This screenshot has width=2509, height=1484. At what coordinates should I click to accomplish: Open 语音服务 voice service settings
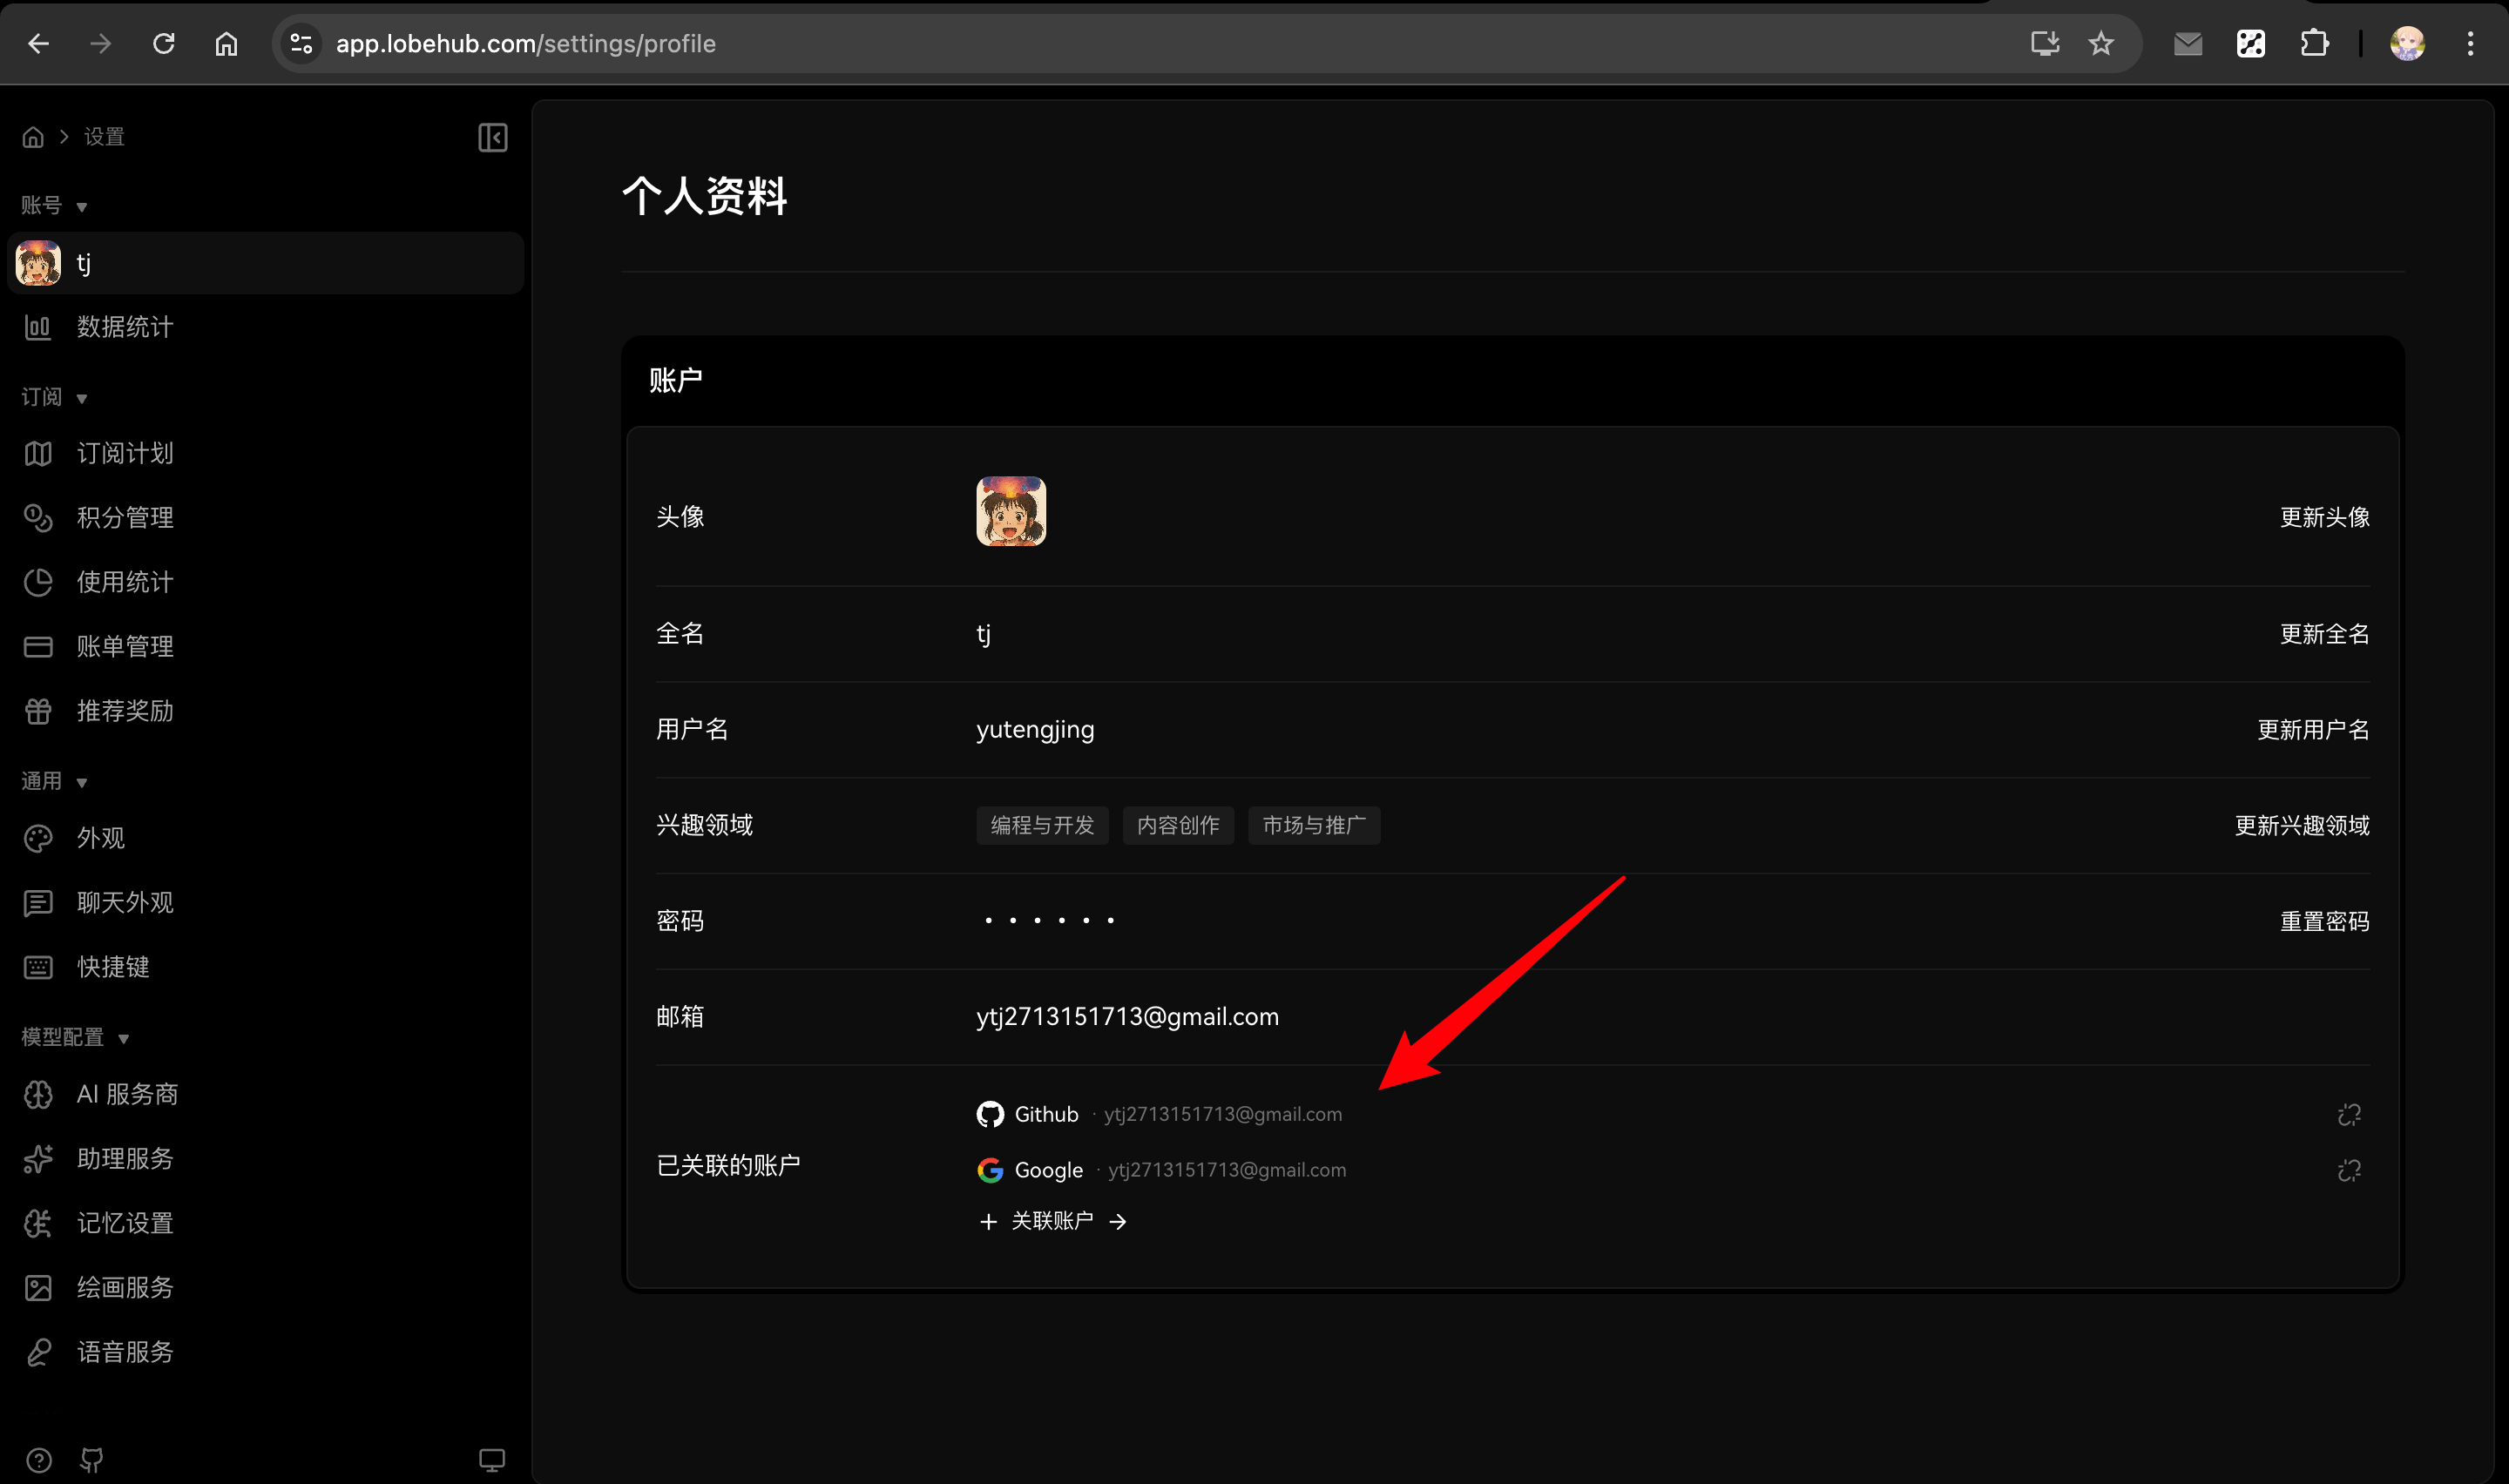point(126,1352)
